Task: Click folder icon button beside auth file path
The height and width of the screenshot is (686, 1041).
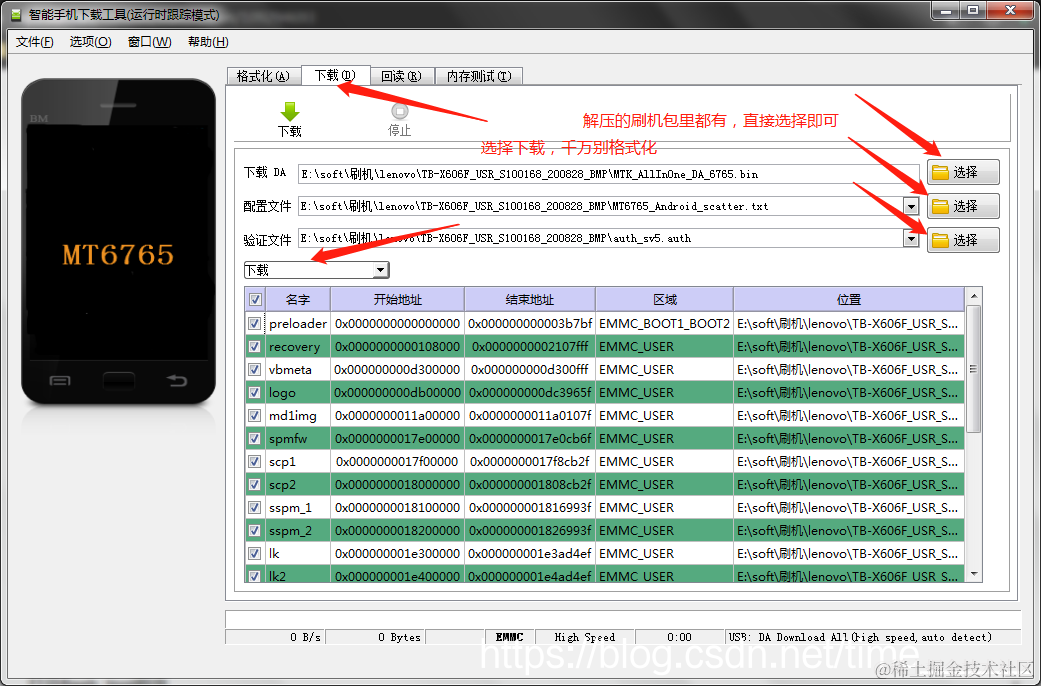Action: pos(963,240)
